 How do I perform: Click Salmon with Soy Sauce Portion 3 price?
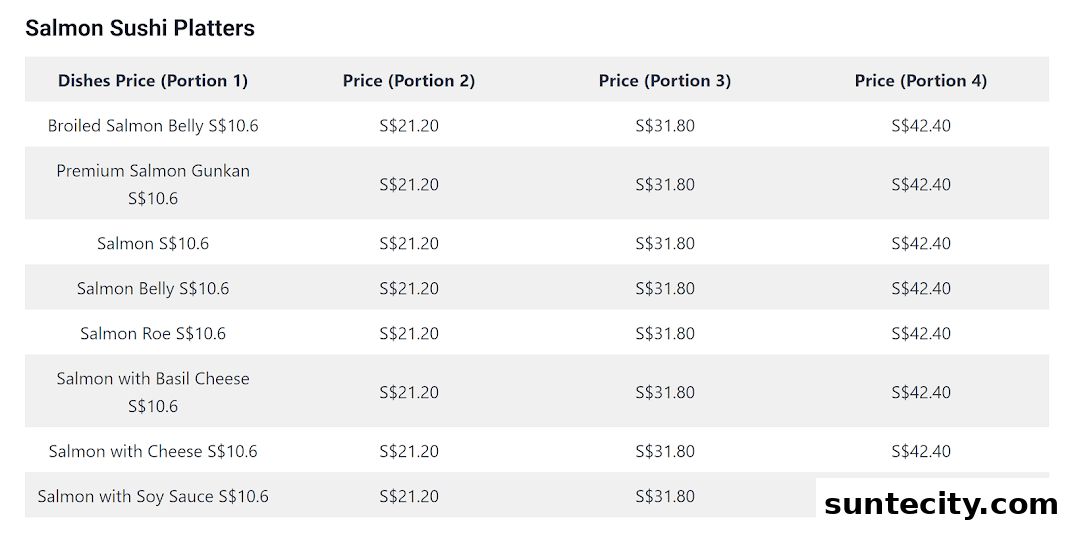(x=665, y=496)
